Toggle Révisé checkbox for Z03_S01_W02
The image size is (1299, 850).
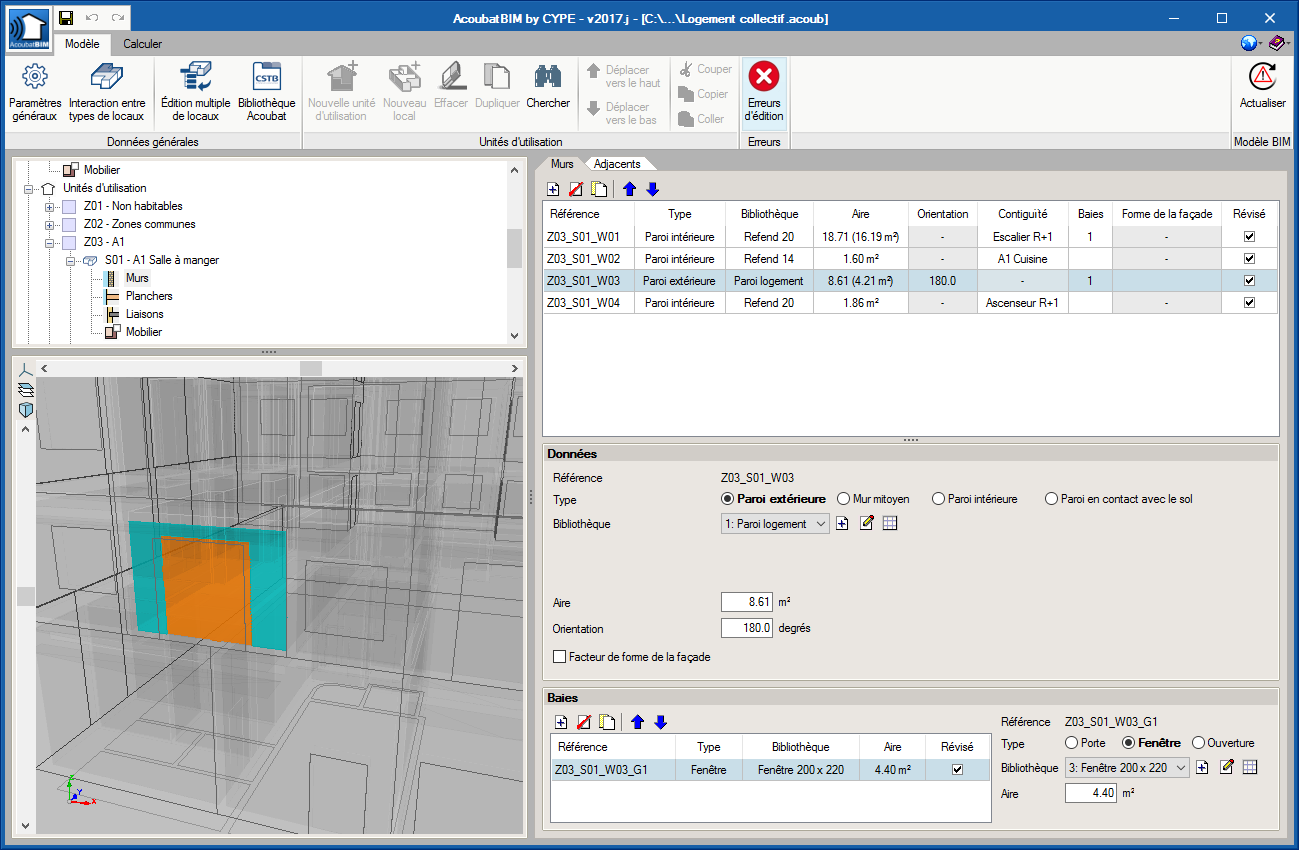1249,259
